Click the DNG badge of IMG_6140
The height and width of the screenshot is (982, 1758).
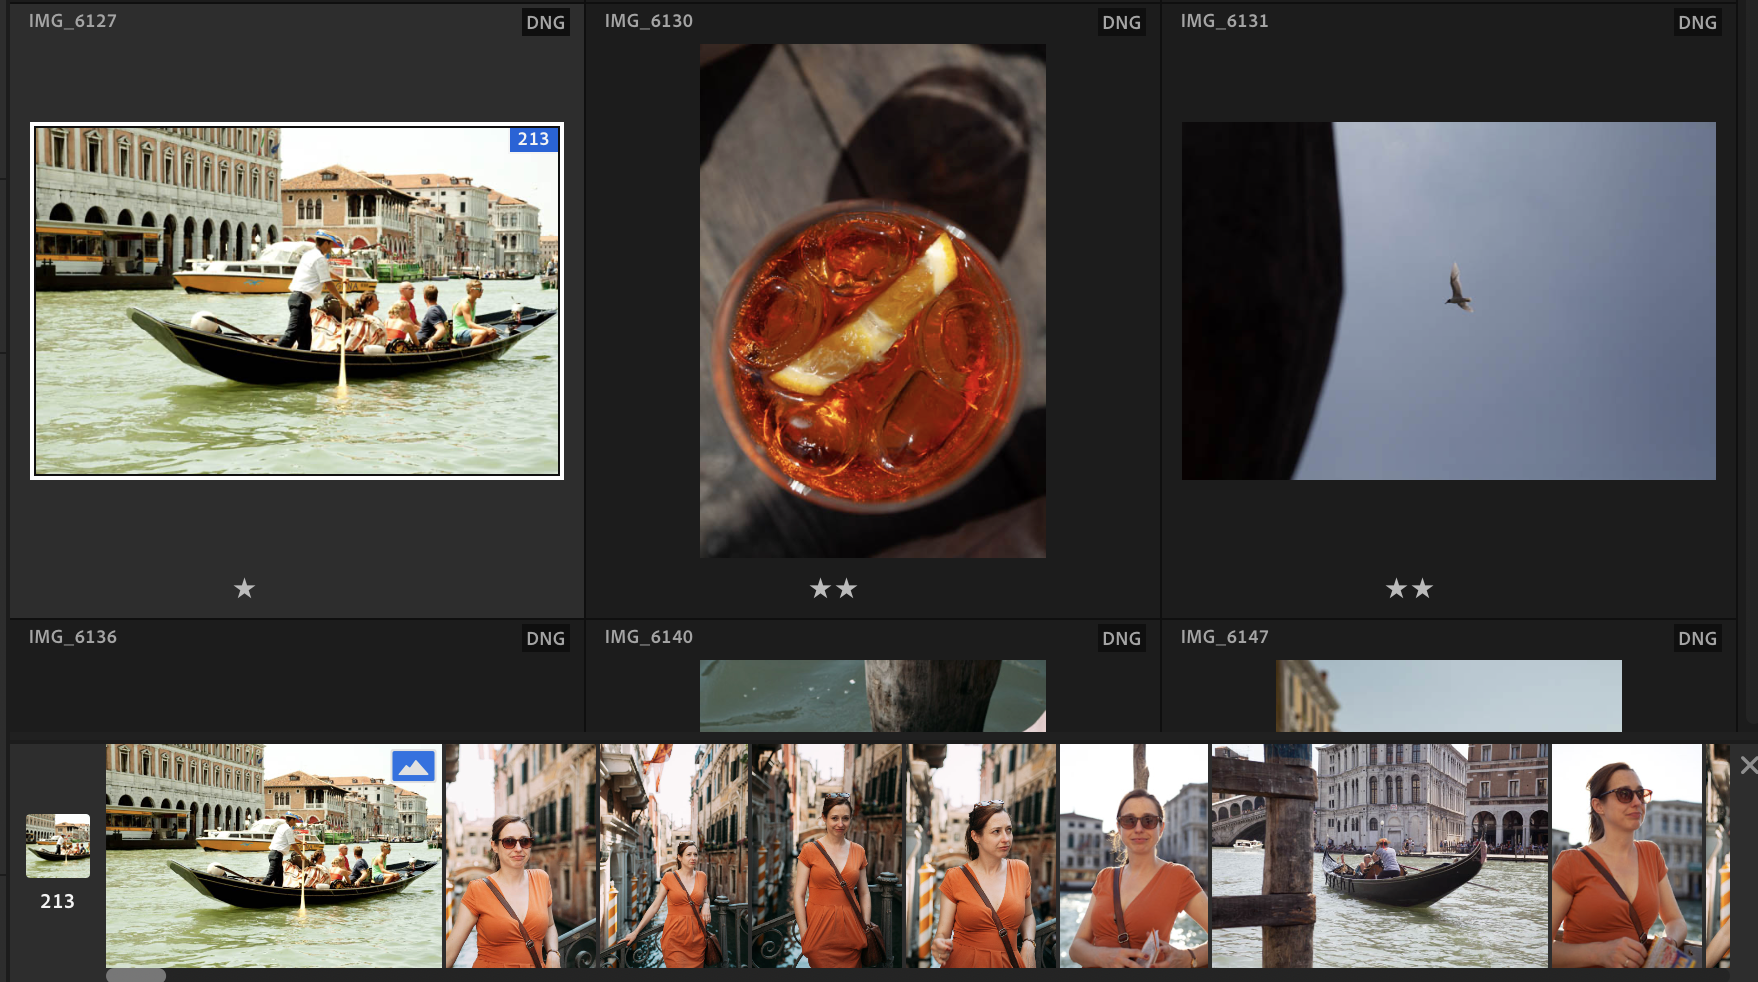pyautogui.click(x=1122, y=638)
